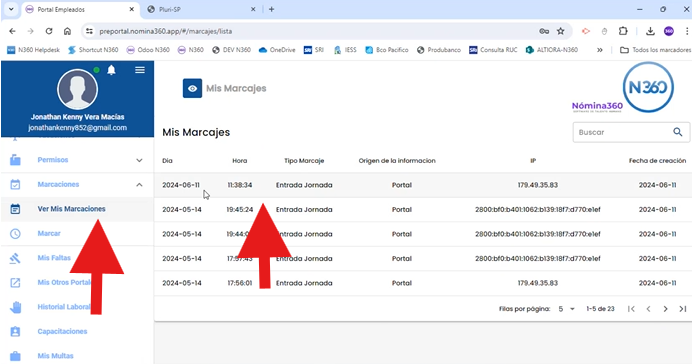Viewport: 692px width, 364px height.
Task: Open the Shortcut N360 bookmark
Action: click(93, 50)
